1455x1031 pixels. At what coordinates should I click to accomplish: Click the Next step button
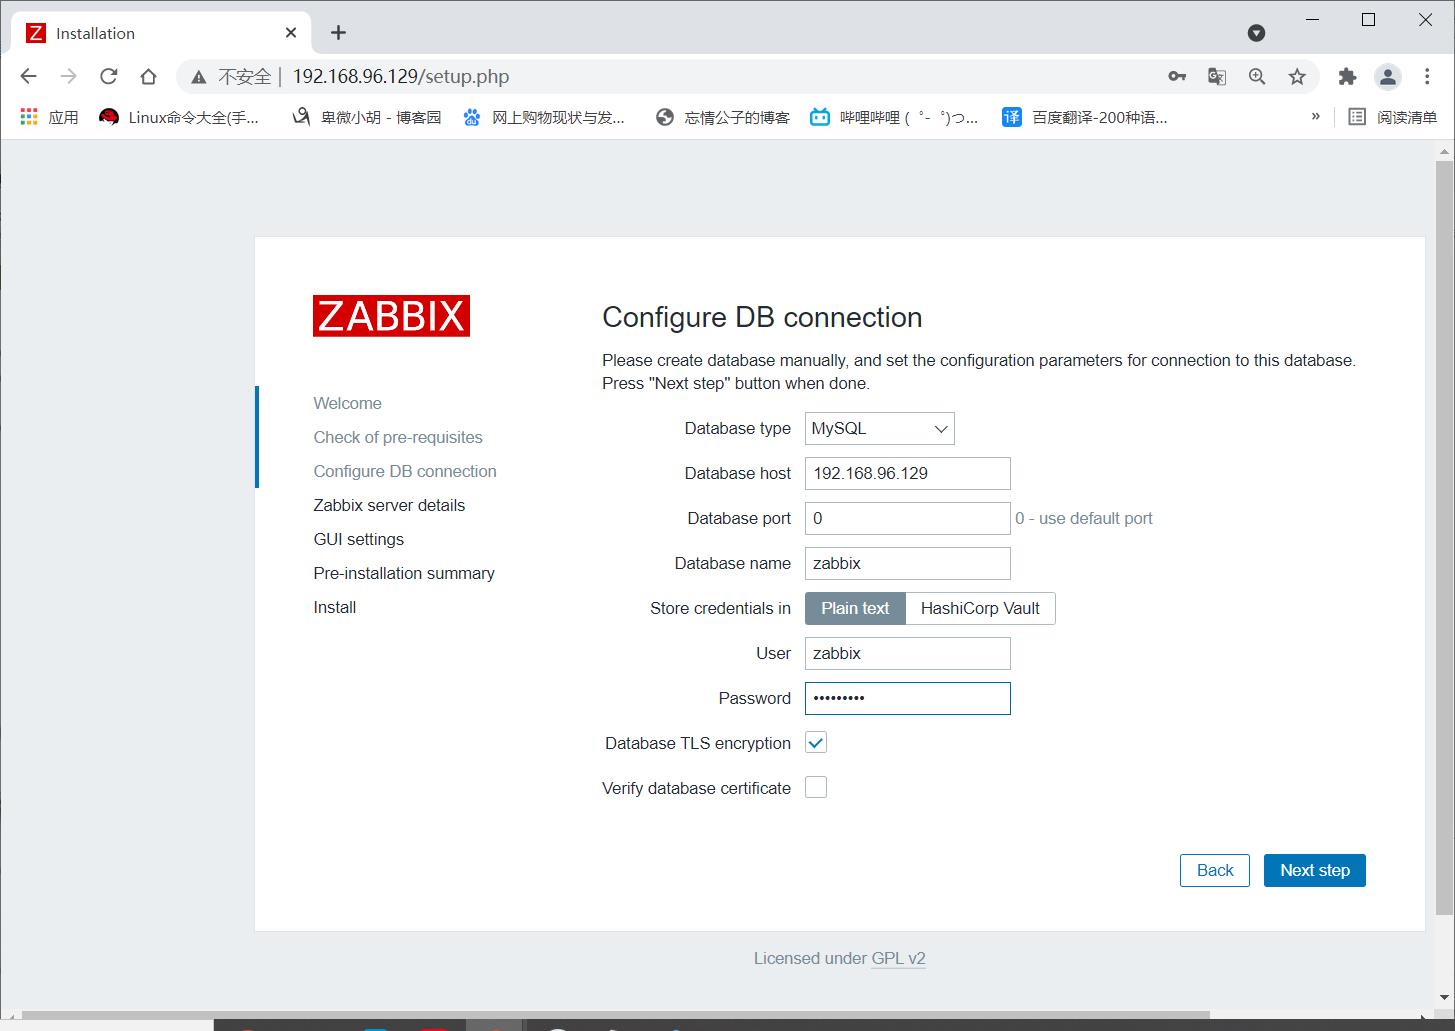coord(1315,870)
